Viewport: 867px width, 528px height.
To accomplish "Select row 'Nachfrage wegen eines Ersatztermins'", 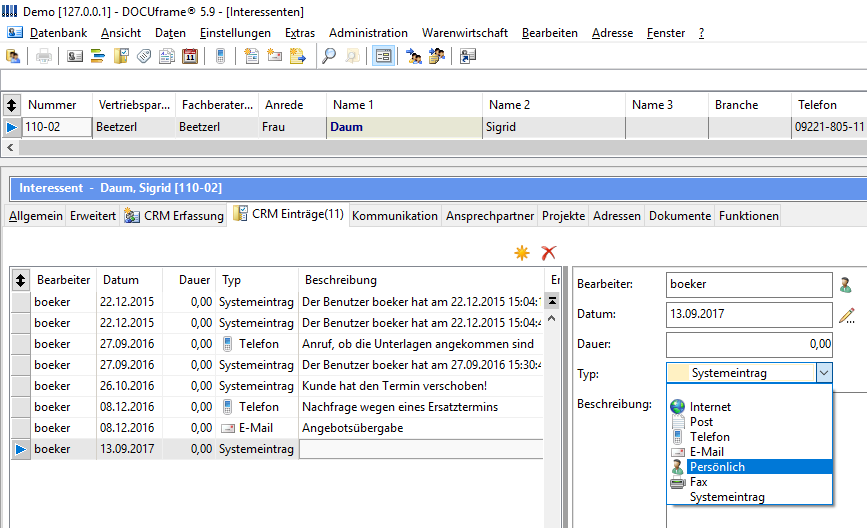I will pos(278,407).
